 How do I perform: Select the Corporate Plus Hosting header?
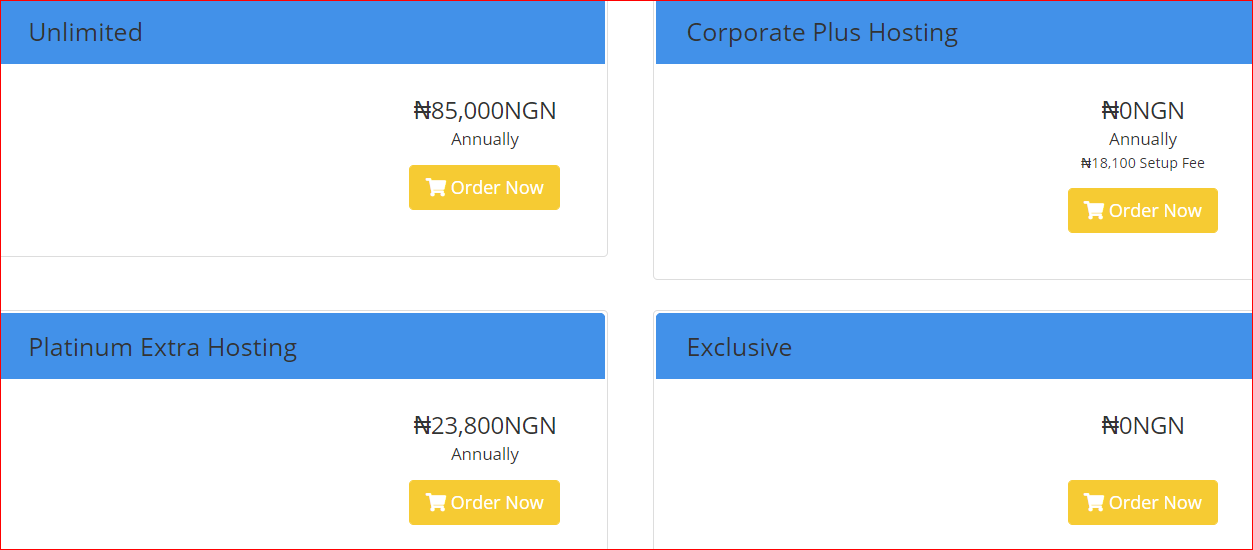(x=822, y=33)
